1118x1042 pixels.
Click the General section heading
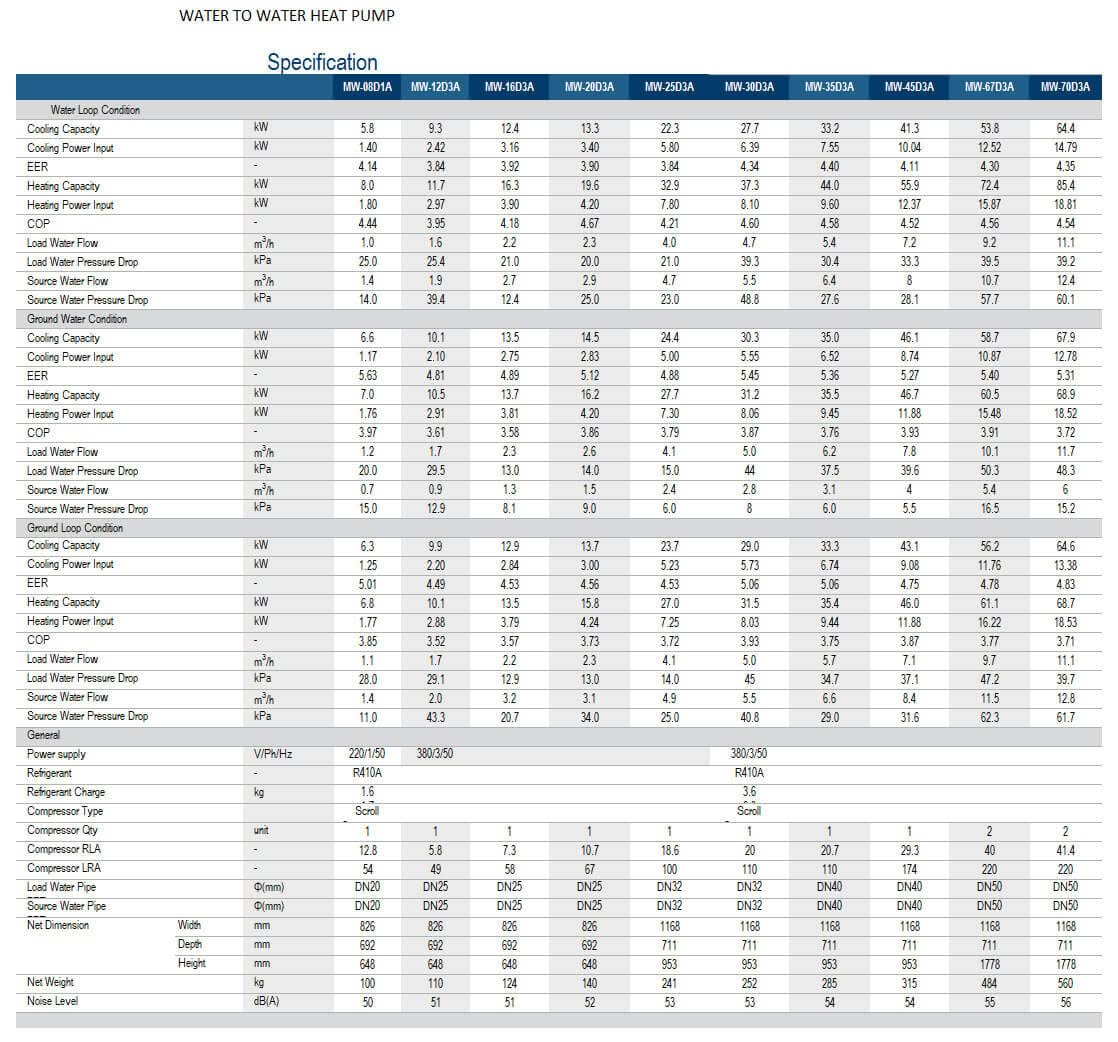click(43, 735)
